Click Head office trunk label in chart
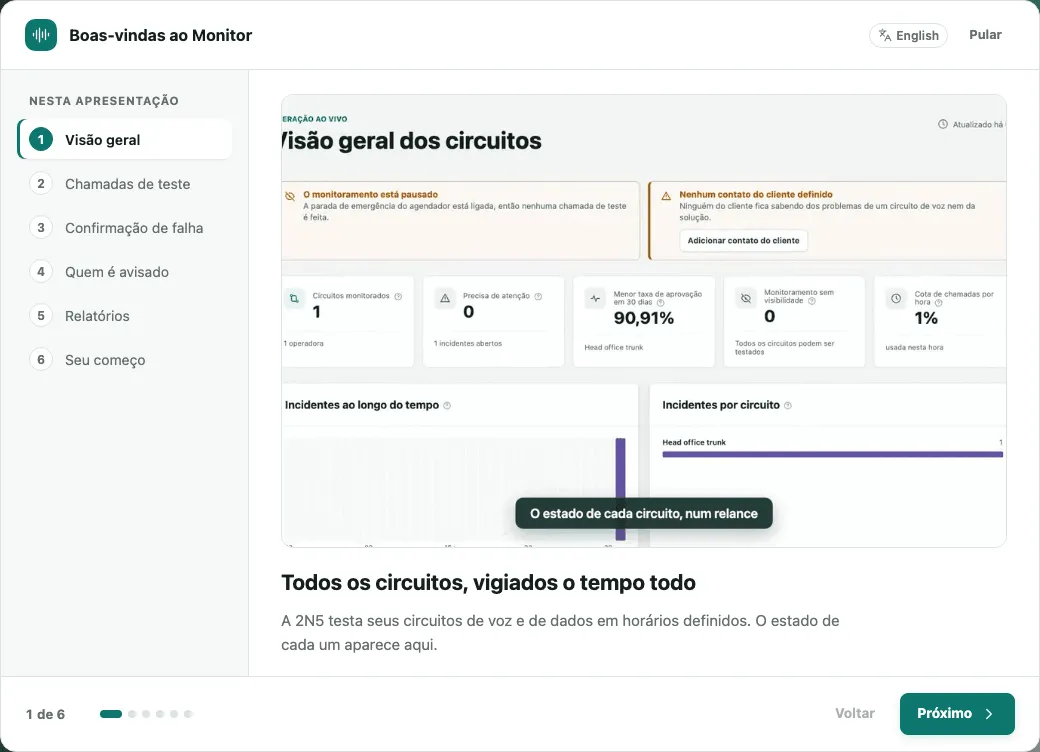Screen dimensions: 1040x752 click(x=694, y=442)
